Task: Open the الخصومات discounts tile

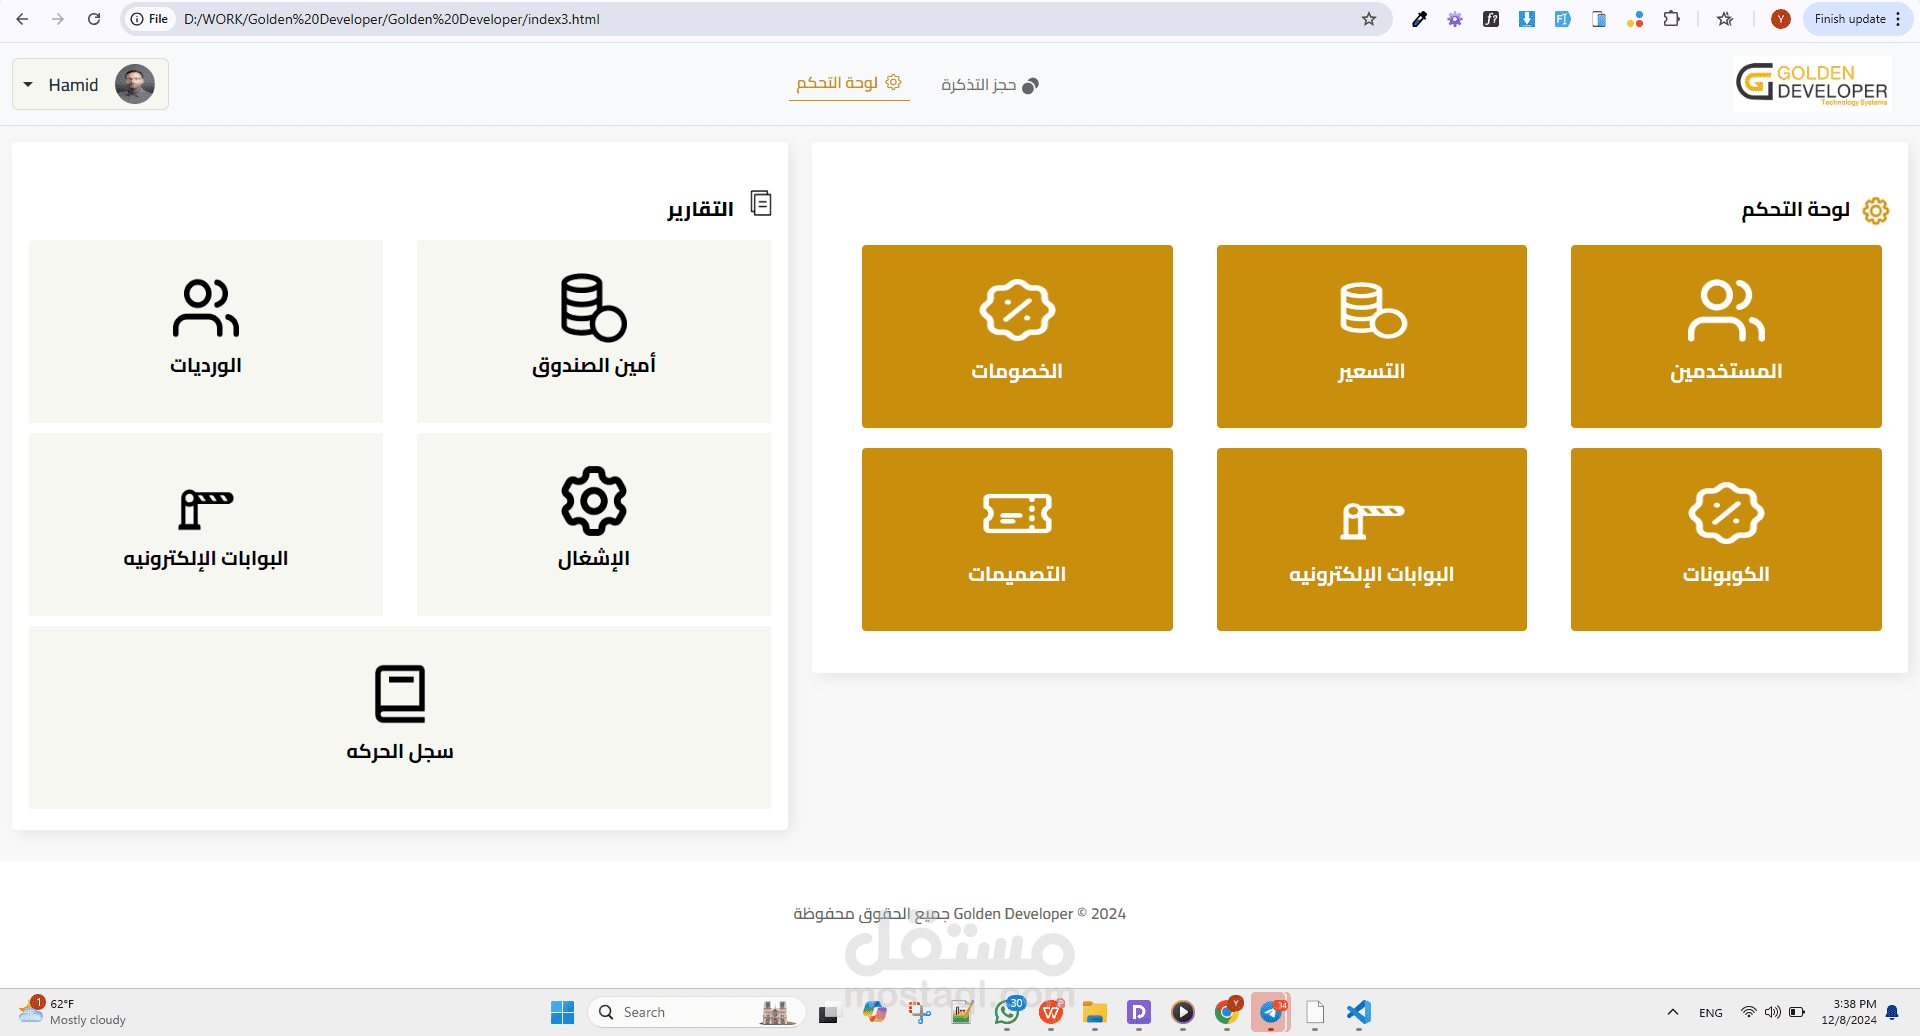Action: pyautogui.click(x=1017, y=336)
